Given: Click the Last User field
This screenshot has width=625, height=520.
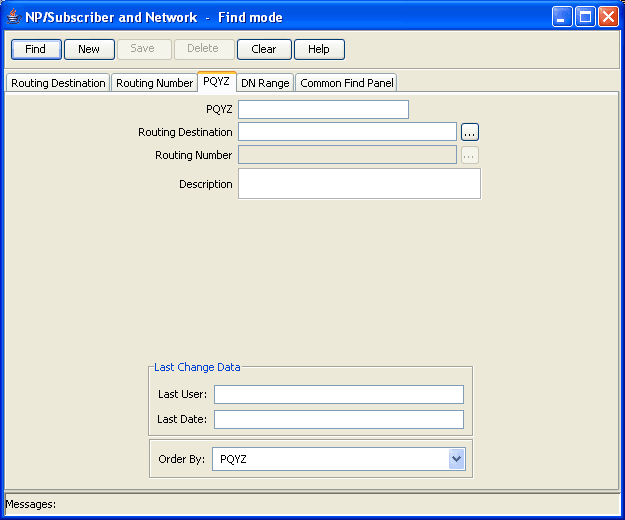Looking at the screenshot, I should [339, 394].
